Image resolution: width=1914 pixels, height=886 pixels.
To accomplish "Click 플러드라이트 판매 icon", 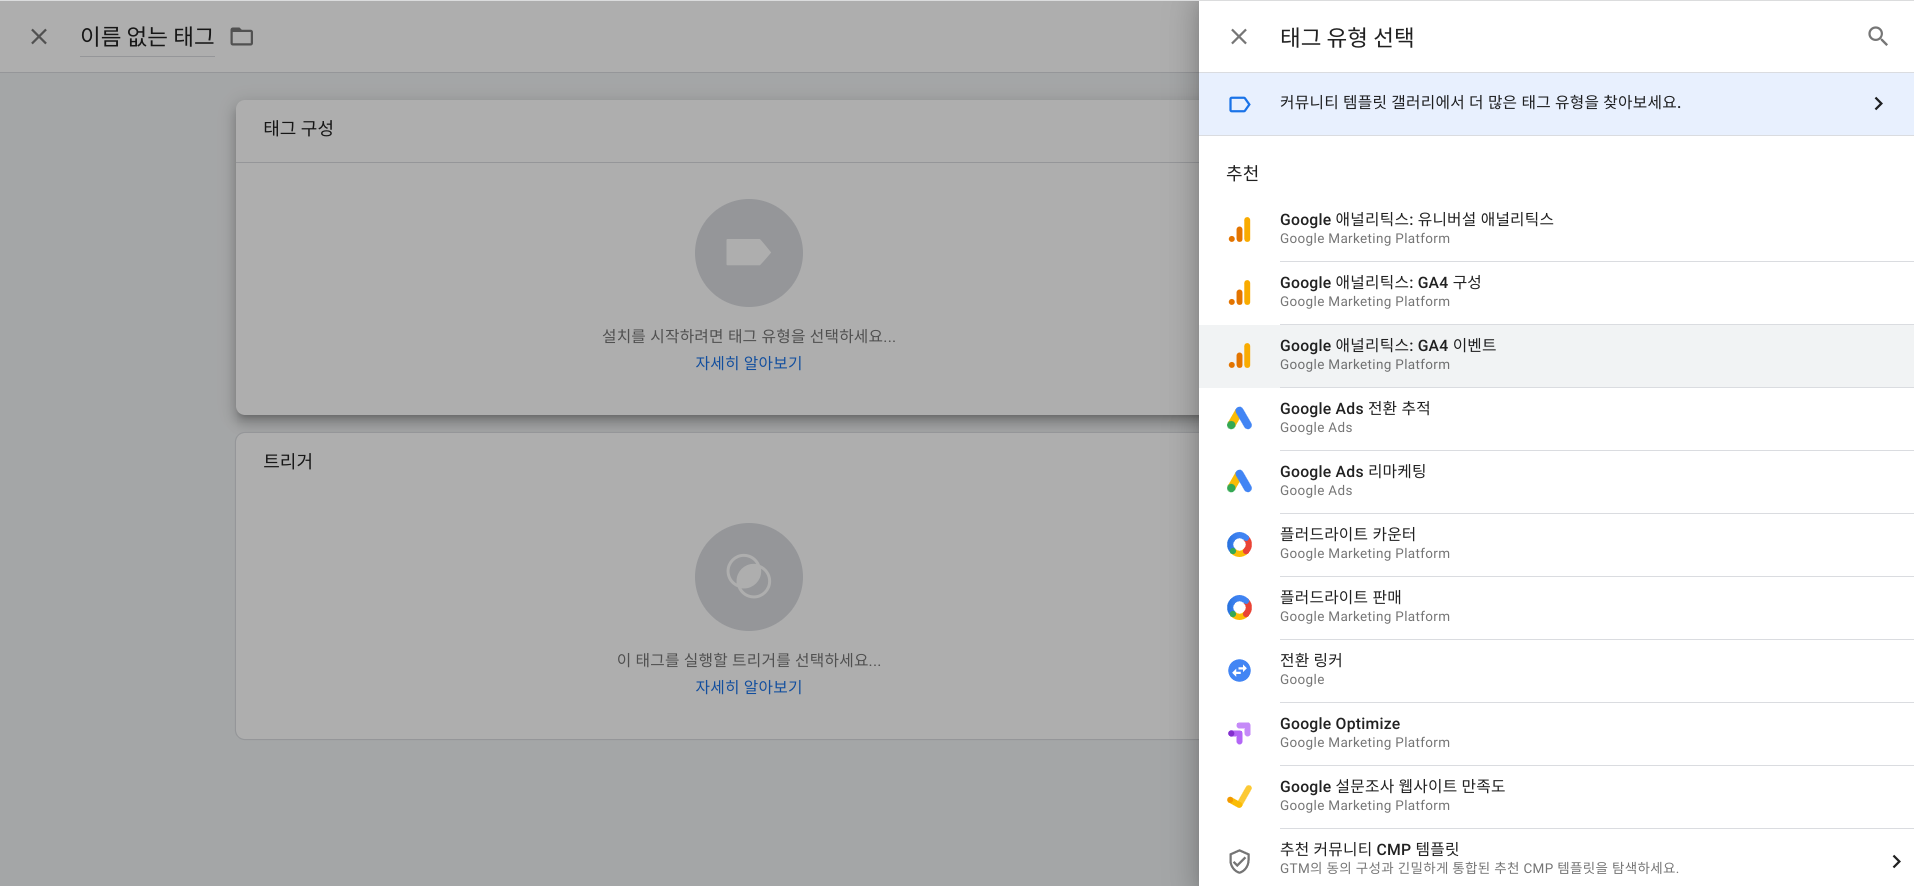I will click(1239, 608).
